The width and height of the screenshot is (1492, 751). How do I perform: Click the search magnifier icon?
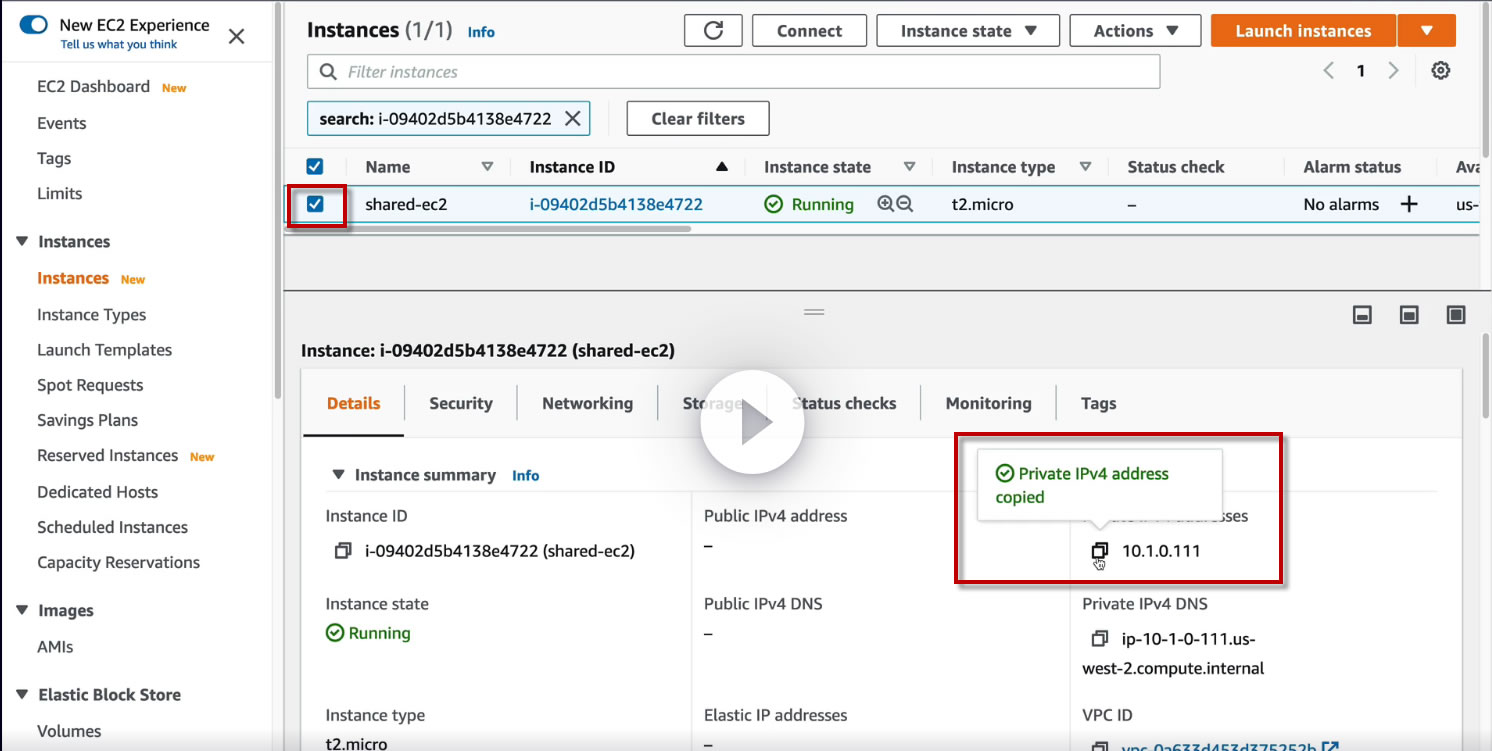[327, 72]
